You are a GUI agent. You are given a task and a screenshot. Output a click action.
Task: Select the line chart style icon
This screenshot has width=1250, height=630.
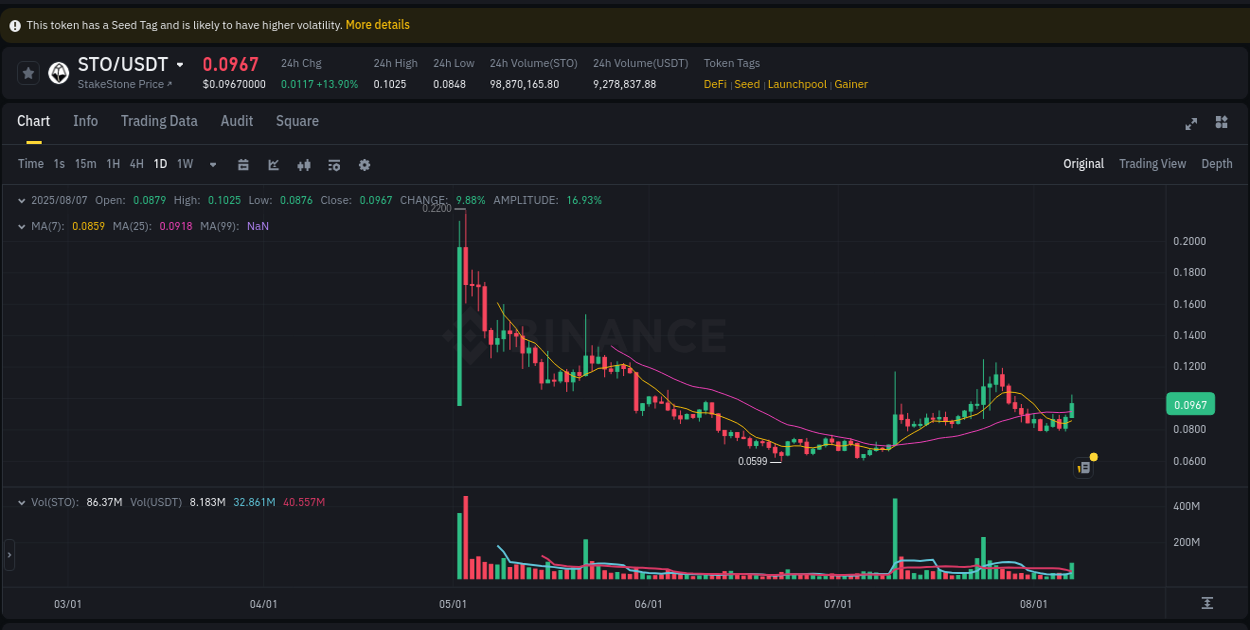273,164
